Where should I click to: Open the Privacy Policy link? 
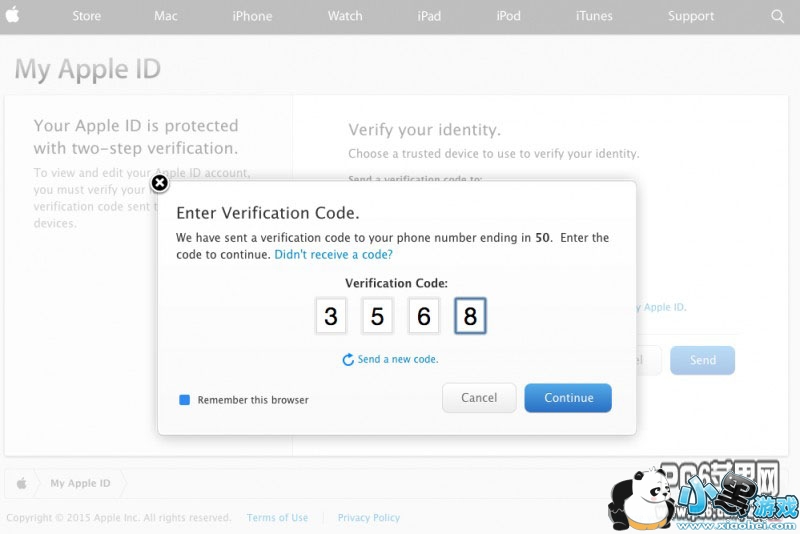pos(369,518)
